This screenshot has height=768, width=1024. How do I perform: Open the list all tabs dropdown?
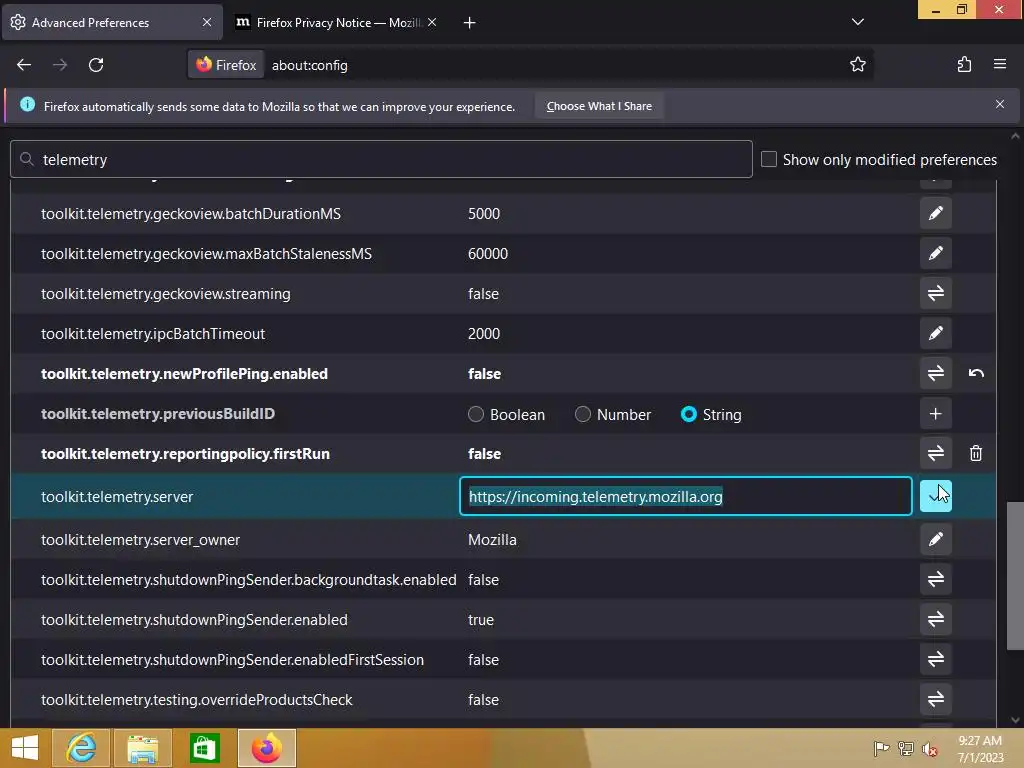coord(857,22)
